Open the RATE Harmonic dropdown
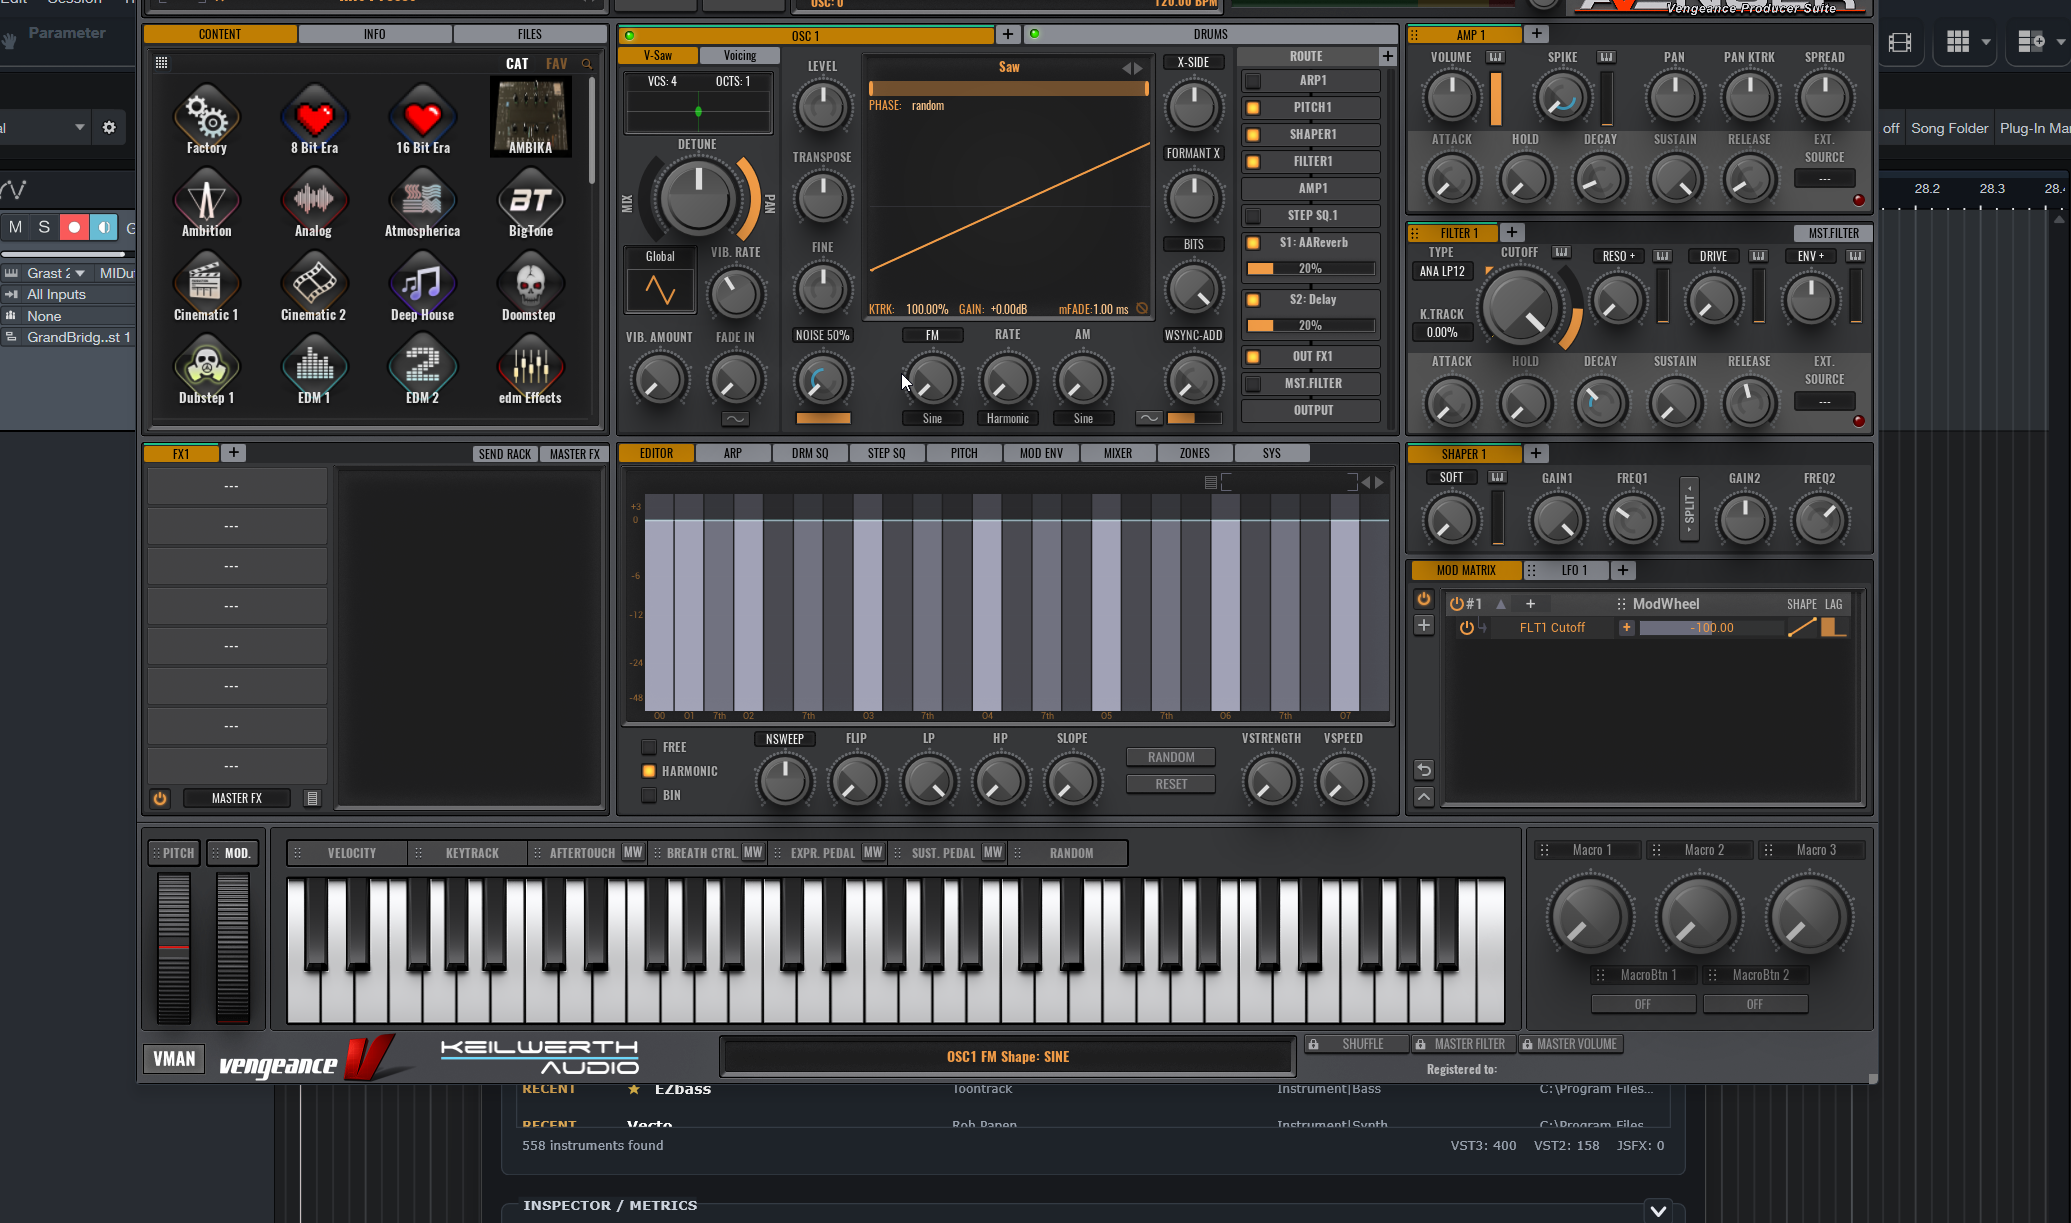2071x1223 pixels. (x=1007, y=419)
